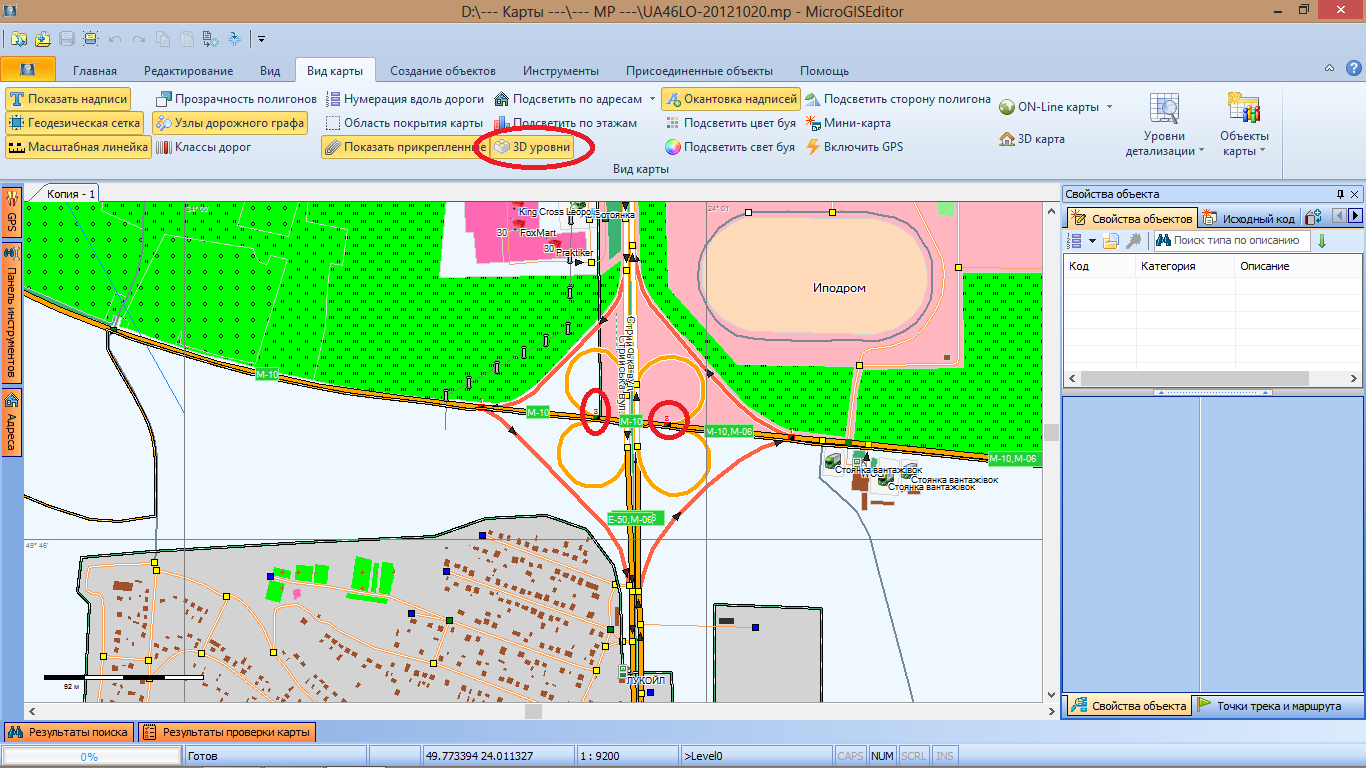Click the green down arrow in properties panel

[x=1322, y=241]
